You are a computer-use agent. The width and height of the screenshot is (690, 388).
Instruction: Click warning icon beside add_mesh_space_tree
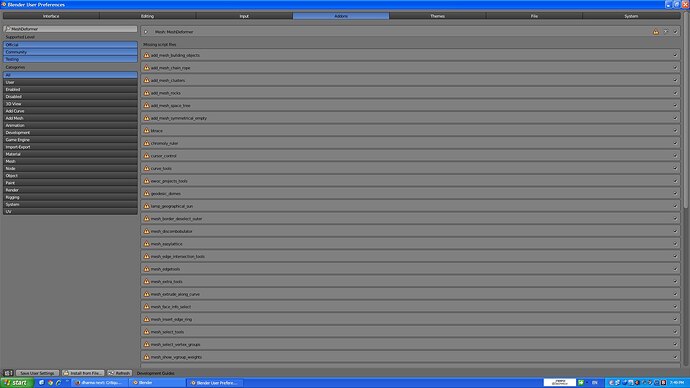tap(147, 106)
